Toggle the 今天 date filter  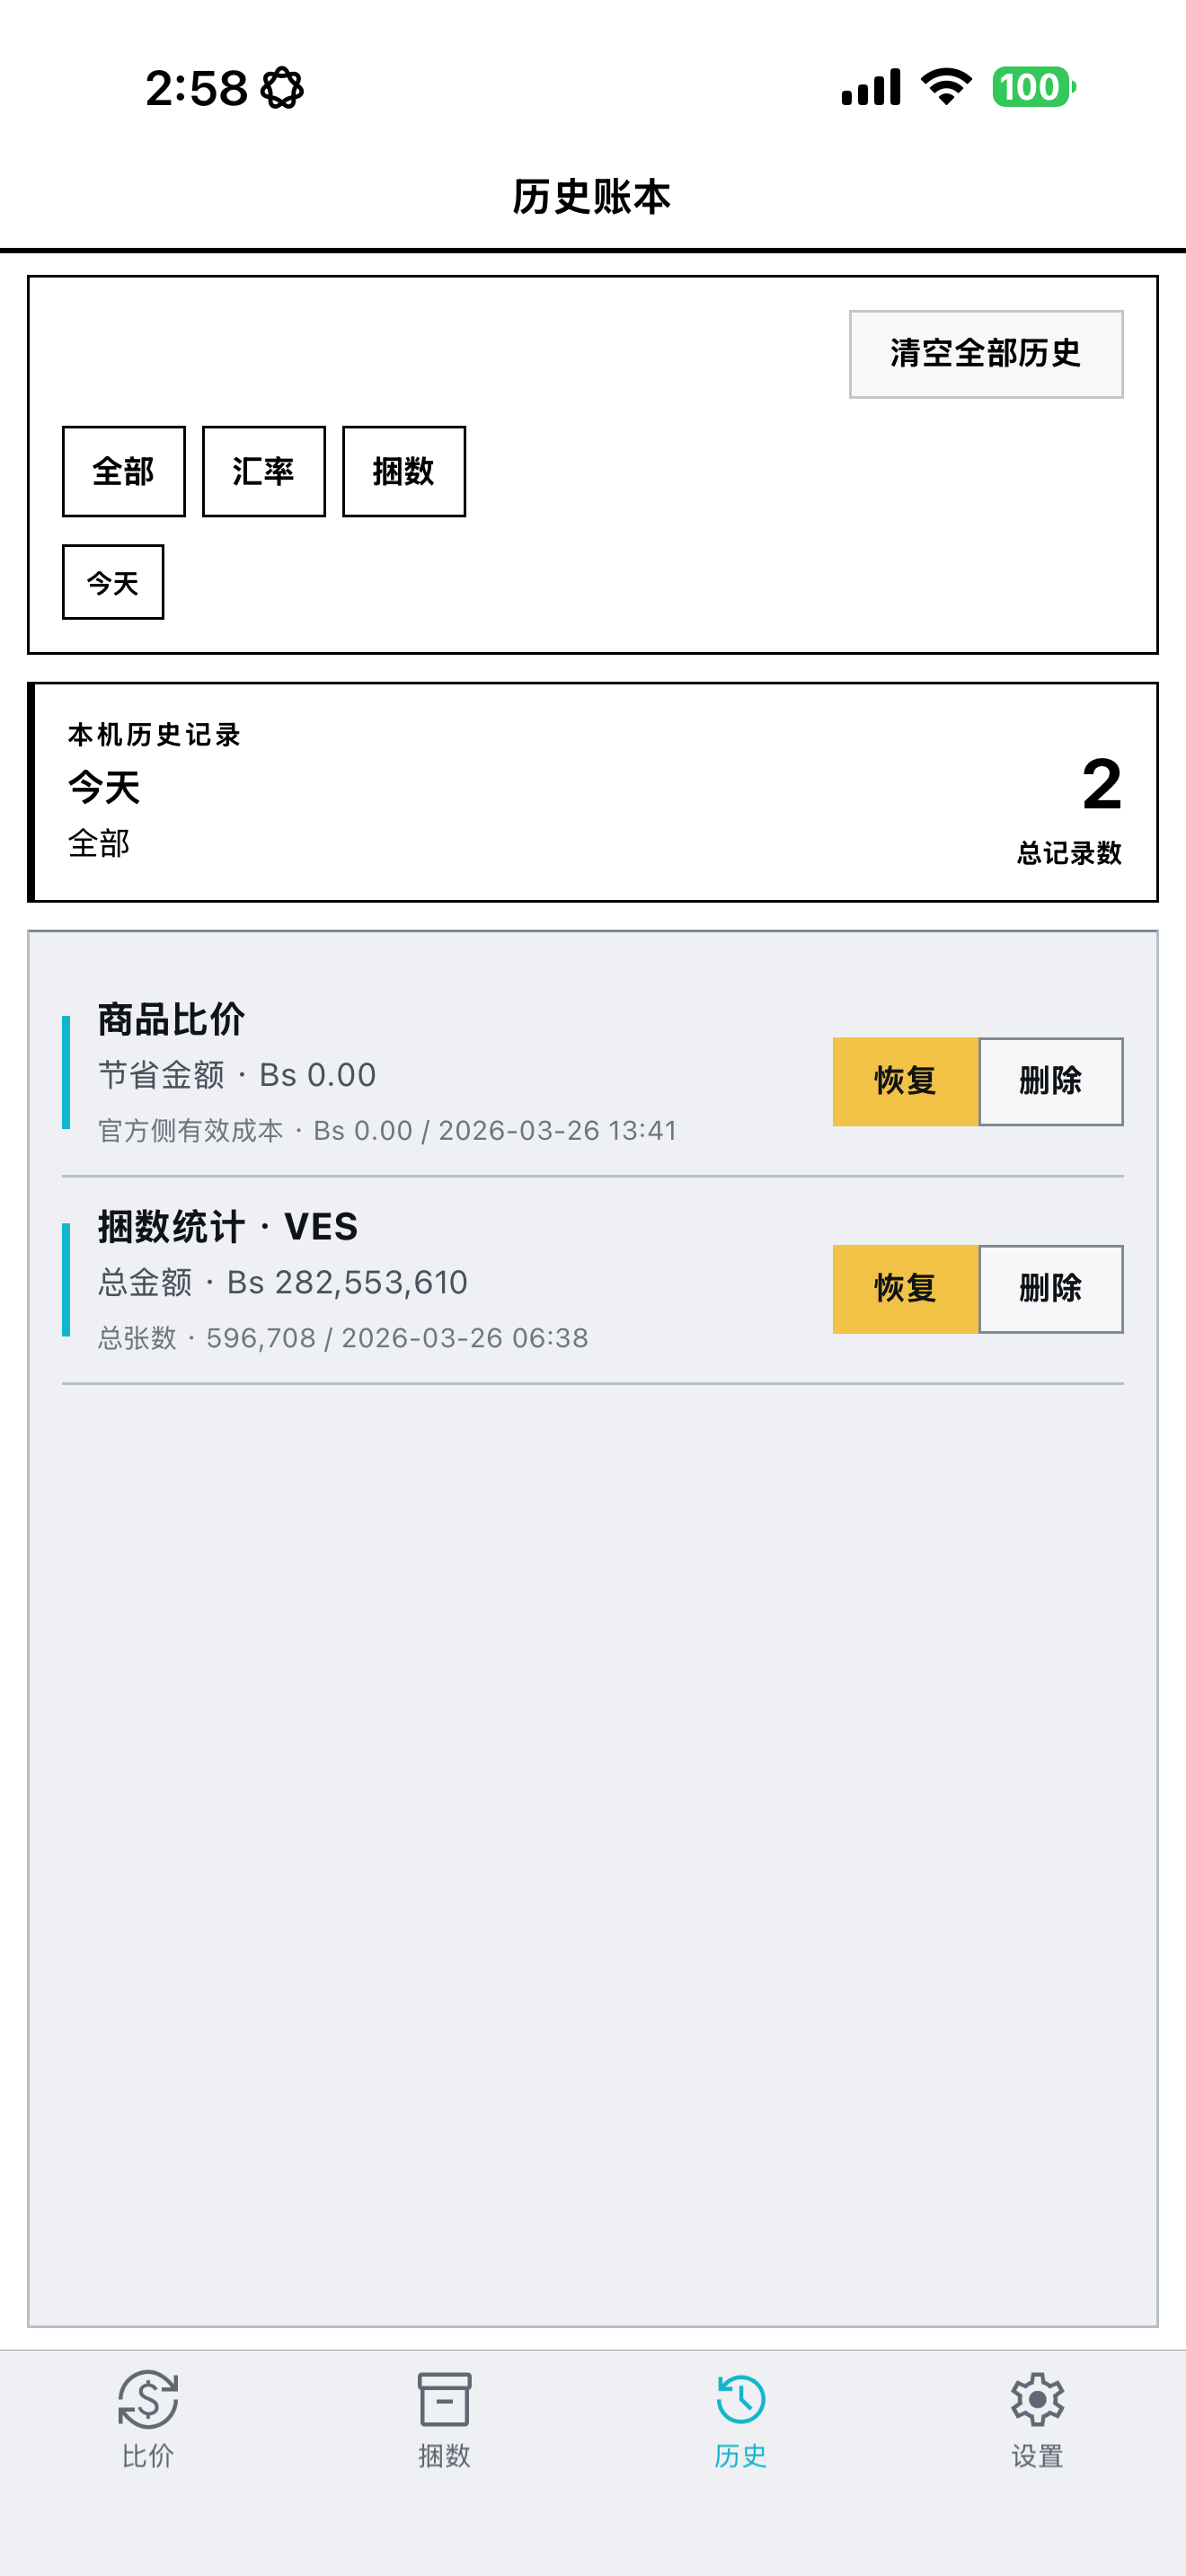pyautogui.click(x=113, y=582)
